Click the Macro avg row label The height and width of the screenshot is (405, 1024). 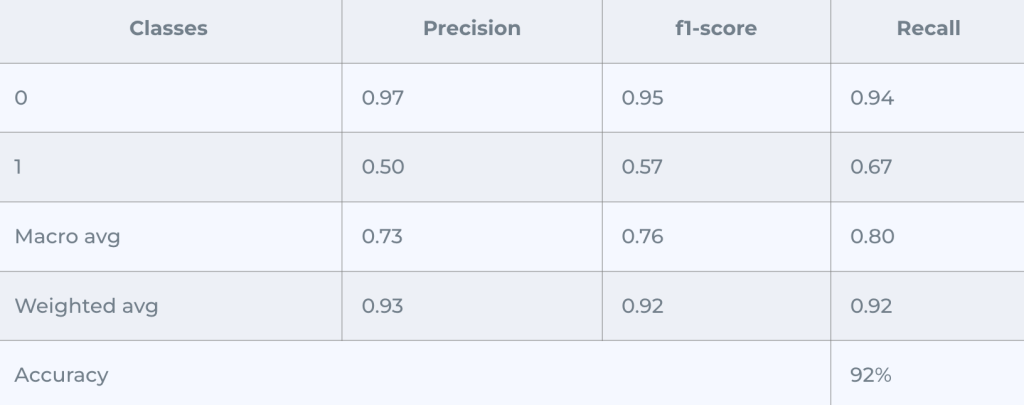pyautogui.click(x=68, y=237)
